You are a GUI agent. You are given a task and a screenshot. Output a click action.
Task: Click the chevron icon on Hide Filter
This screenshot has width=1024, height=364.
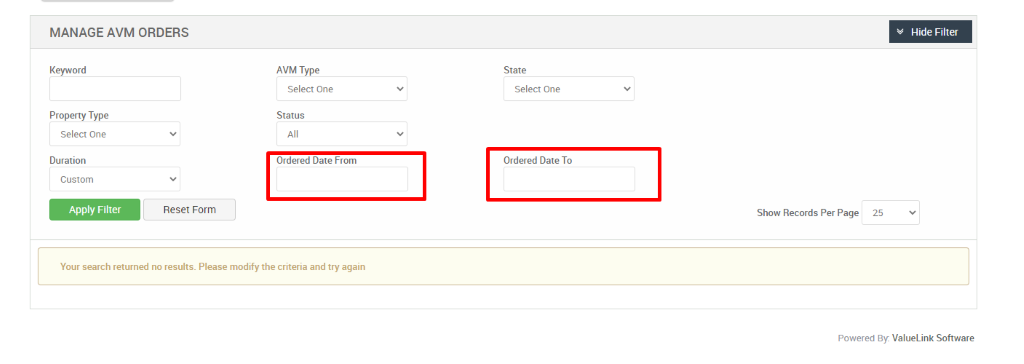(900, 32)
